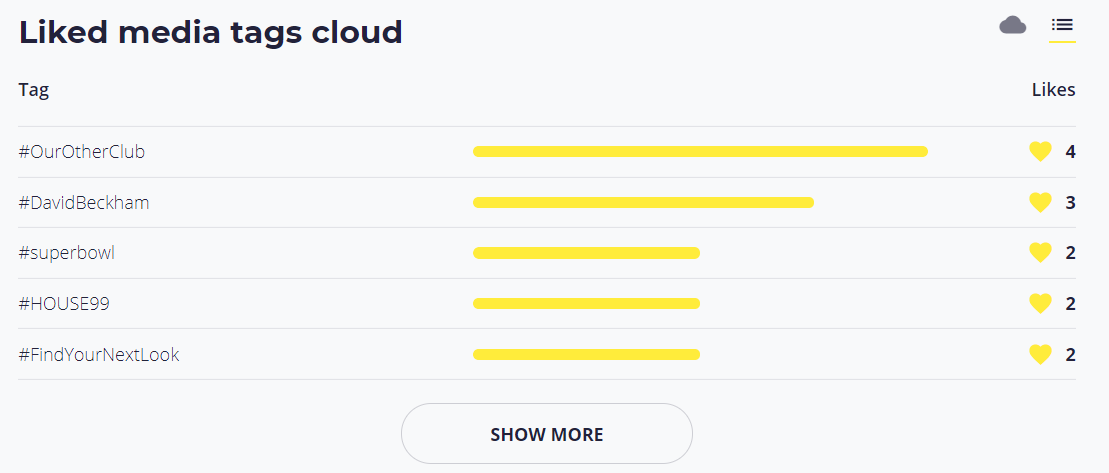Click the #superbowl yellow likes bar

(586, 253)
